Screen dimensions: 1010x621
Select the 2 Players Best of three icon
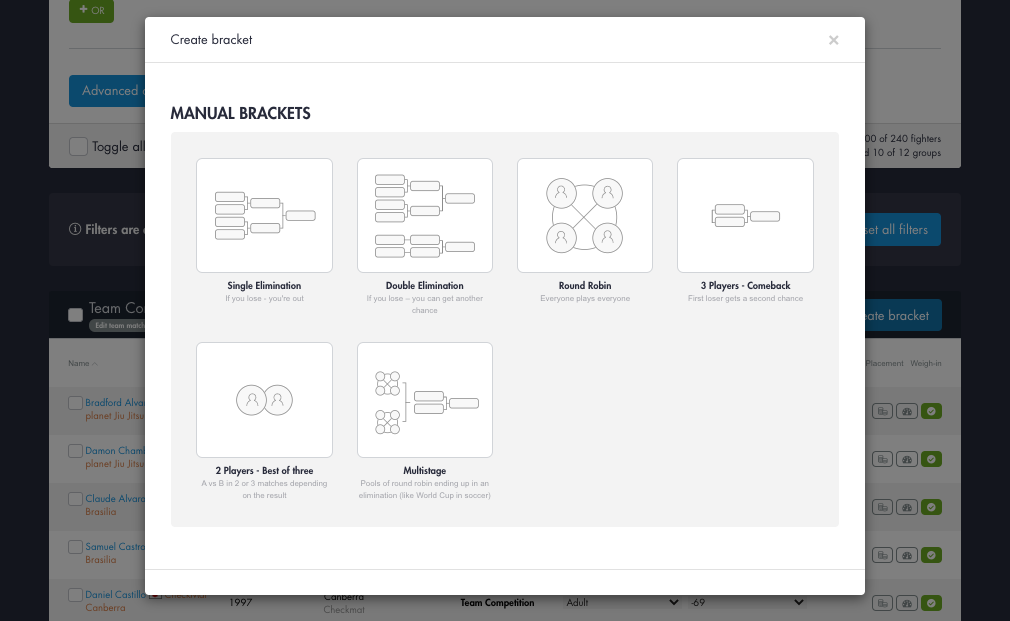coord(264,400)
